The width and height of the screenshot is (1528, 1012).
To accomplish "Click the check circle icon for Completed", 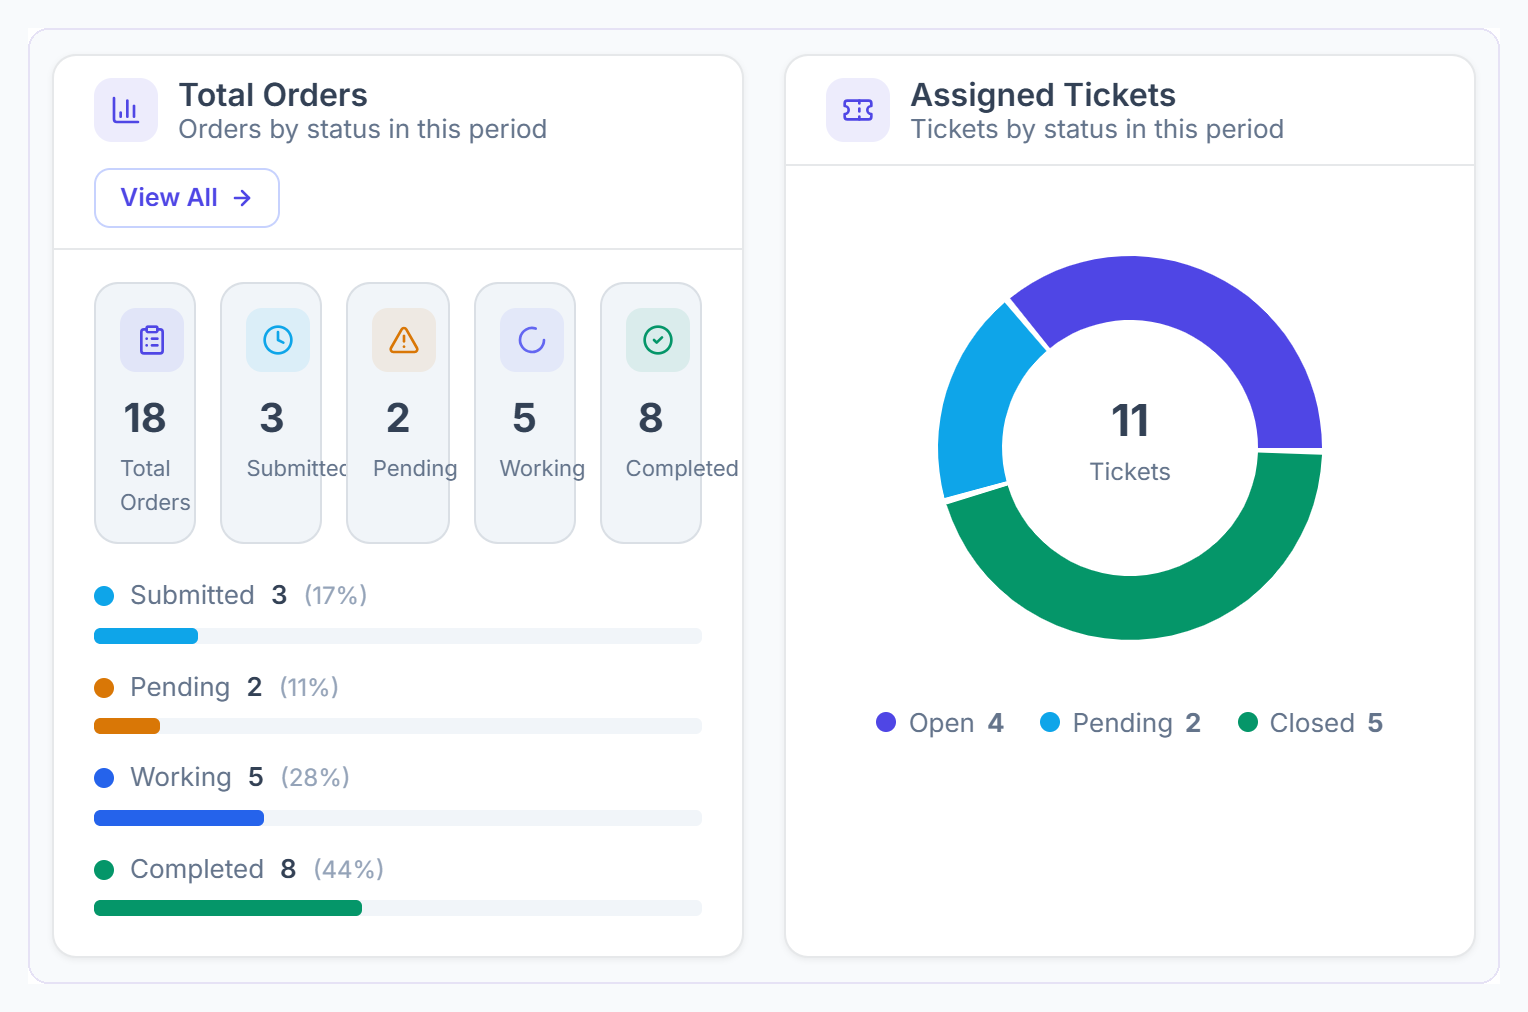I will (658, 340).
